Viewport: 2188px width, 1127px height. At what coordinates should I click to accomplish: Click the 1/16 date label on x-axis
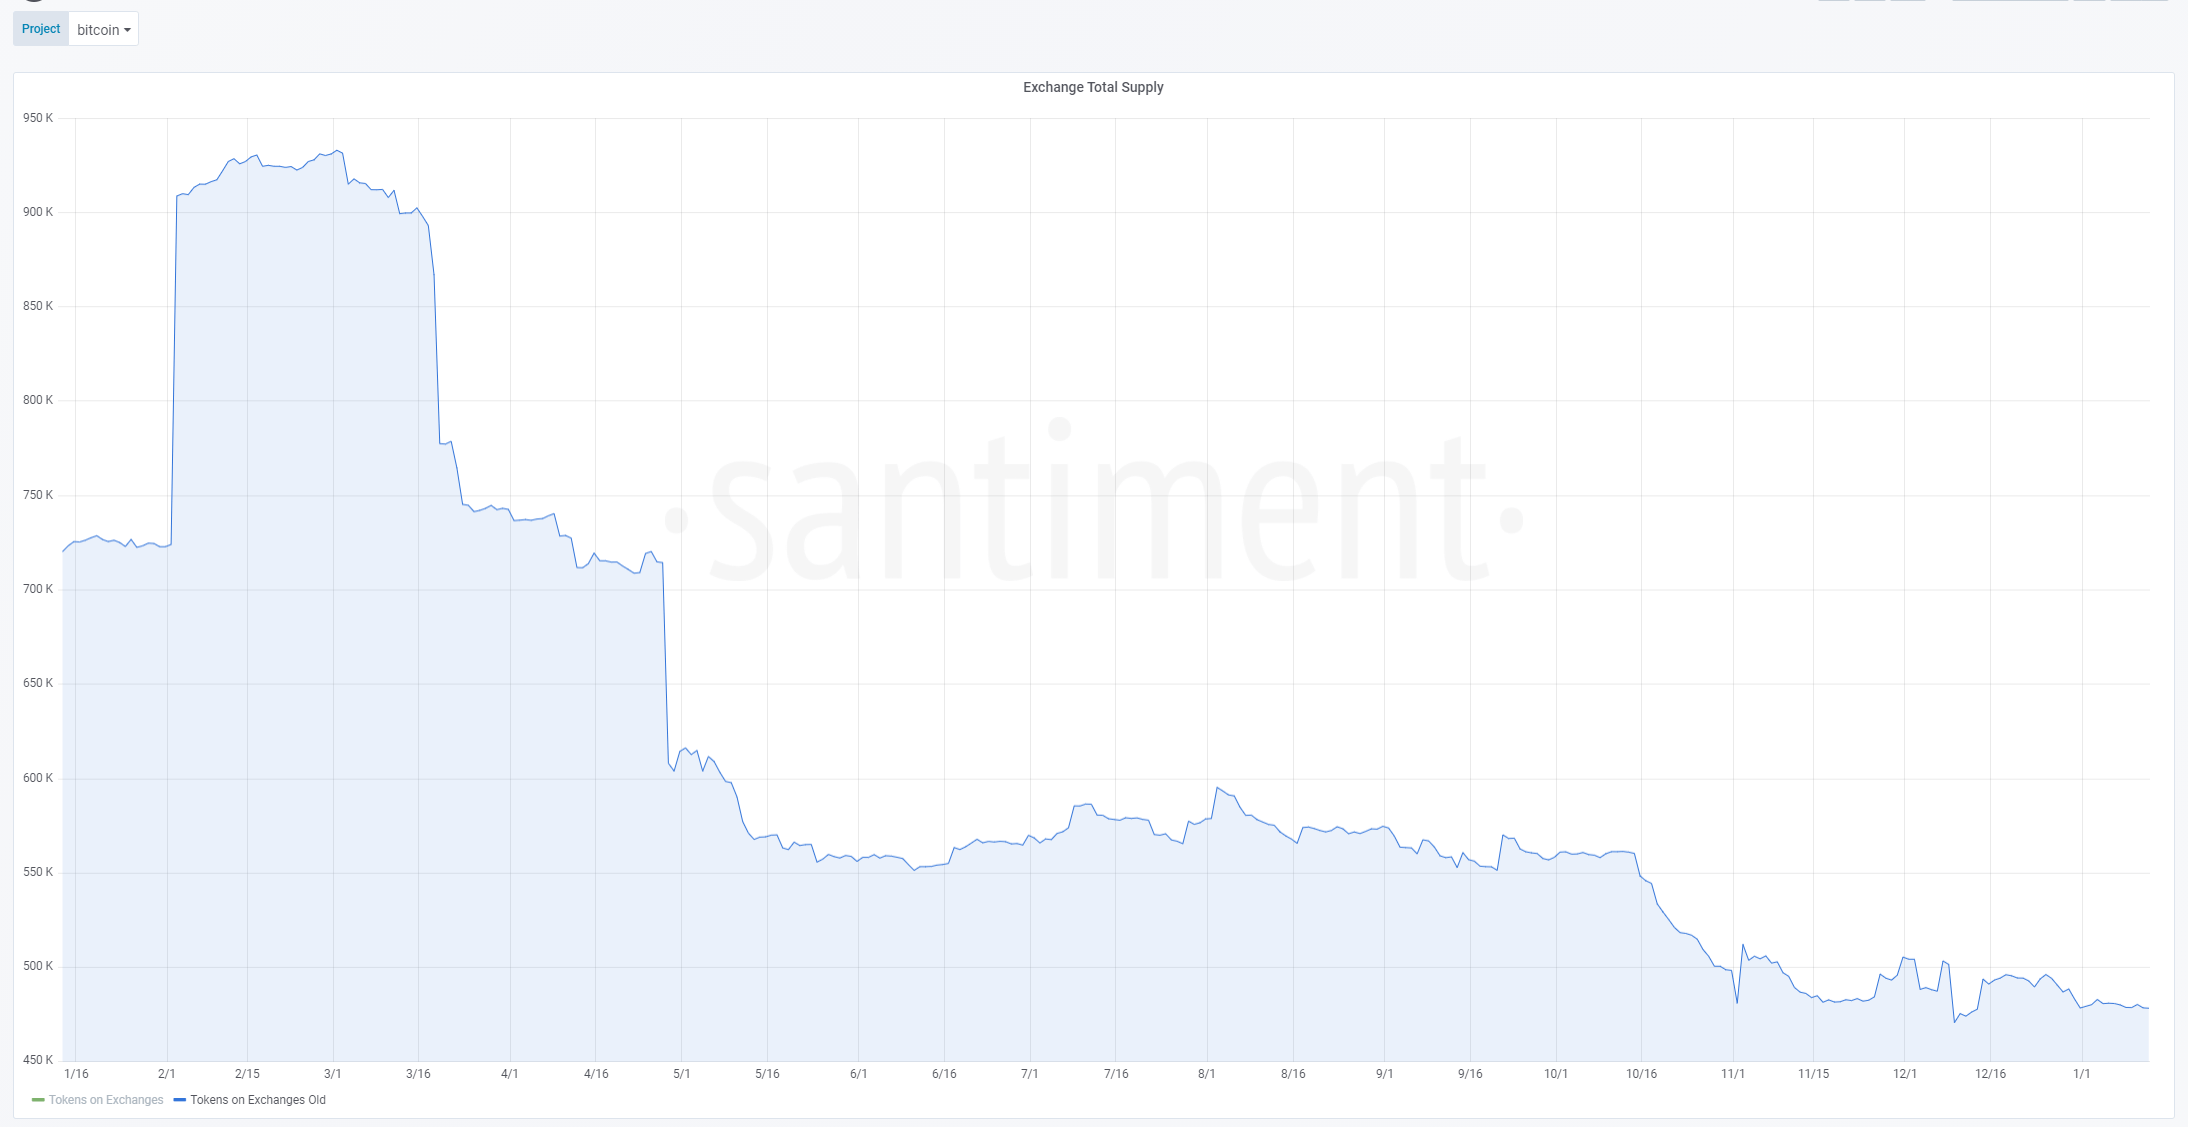click(x=76, y=1074)
